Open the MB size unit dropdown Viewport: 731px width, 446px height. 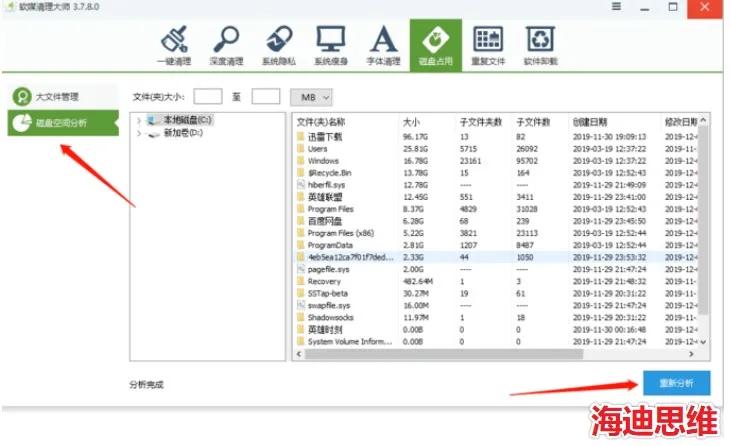pyautogui.click(x=311, y=97)
